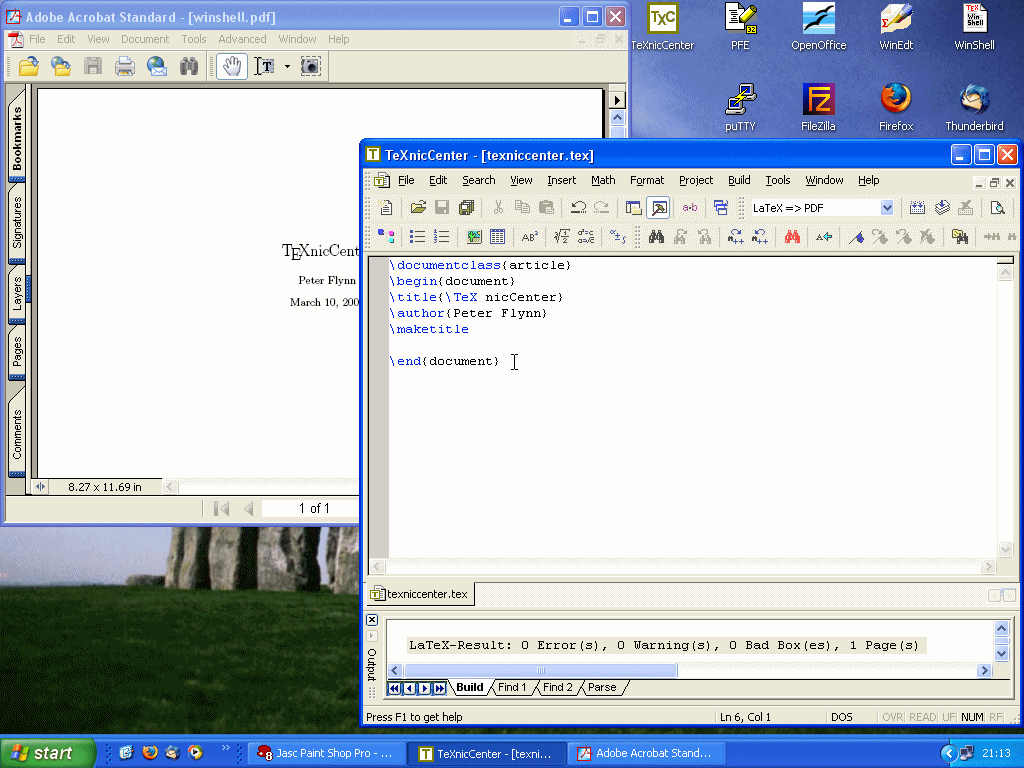Toggle the Navigator pane view button
This screenshot has height=768, width=1024.
(633, 208)
